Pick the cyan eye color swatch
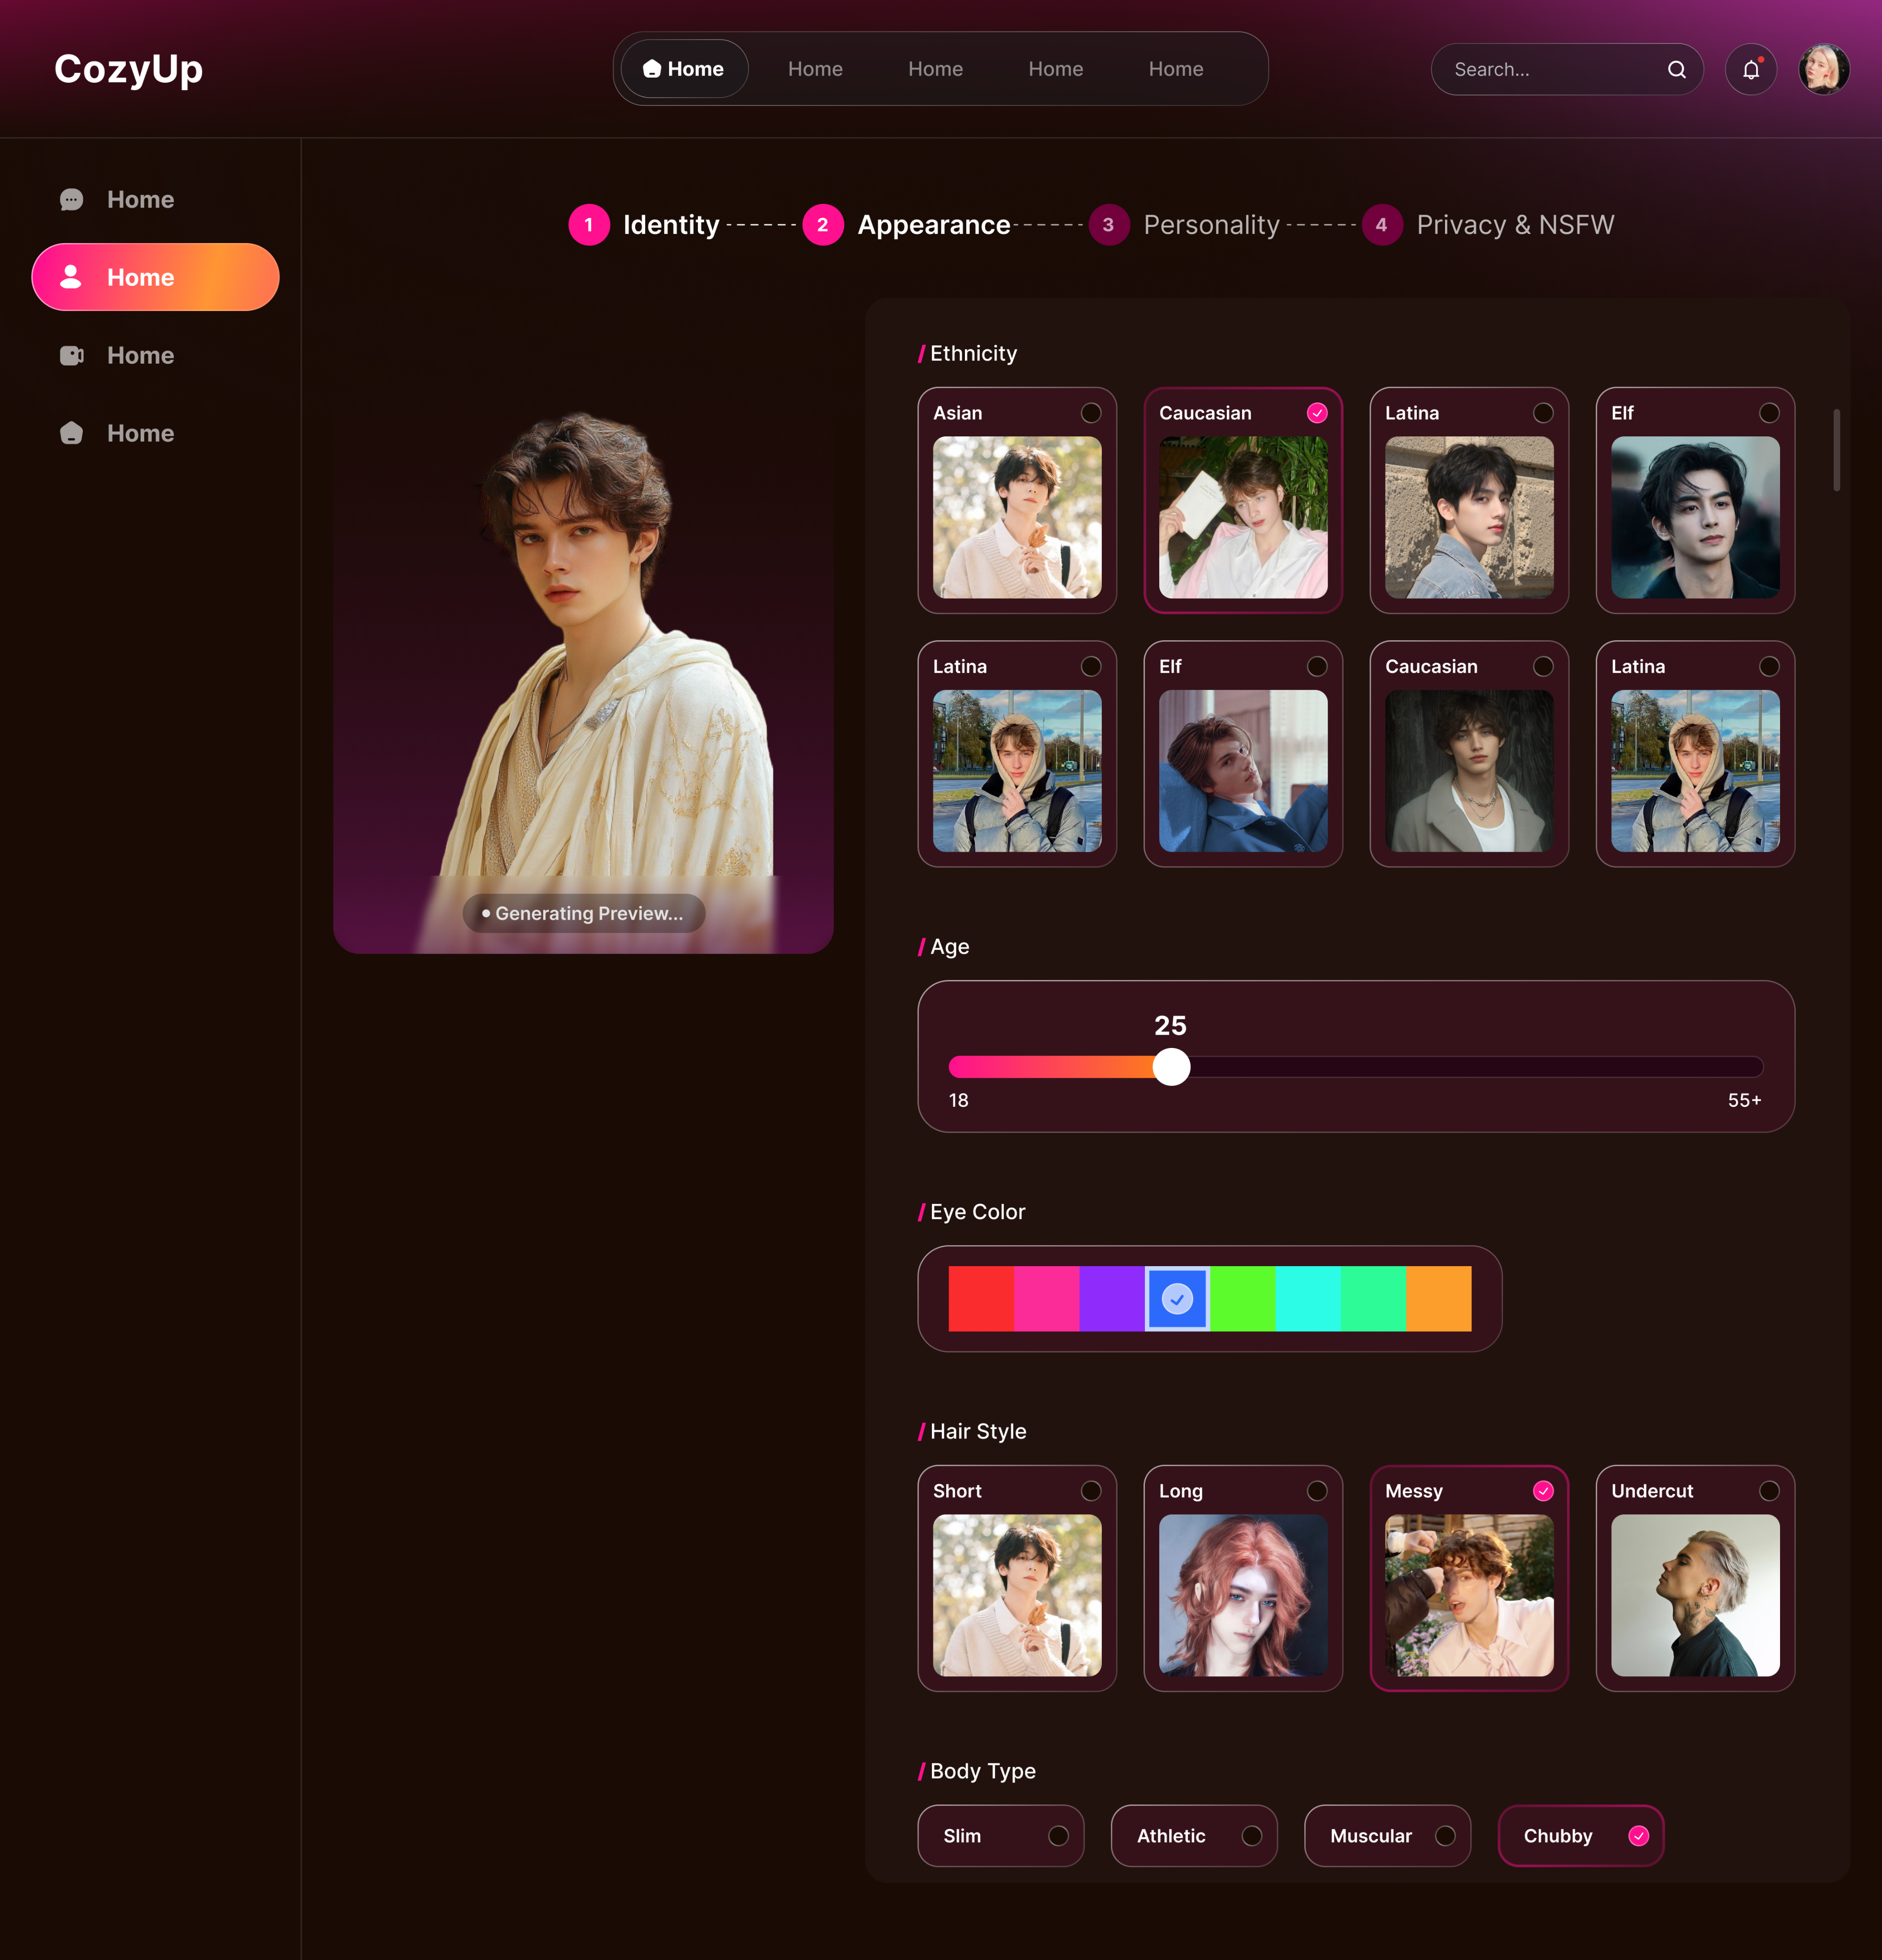This screenshot has width=1882, height=1960. click(1307, 1299)
